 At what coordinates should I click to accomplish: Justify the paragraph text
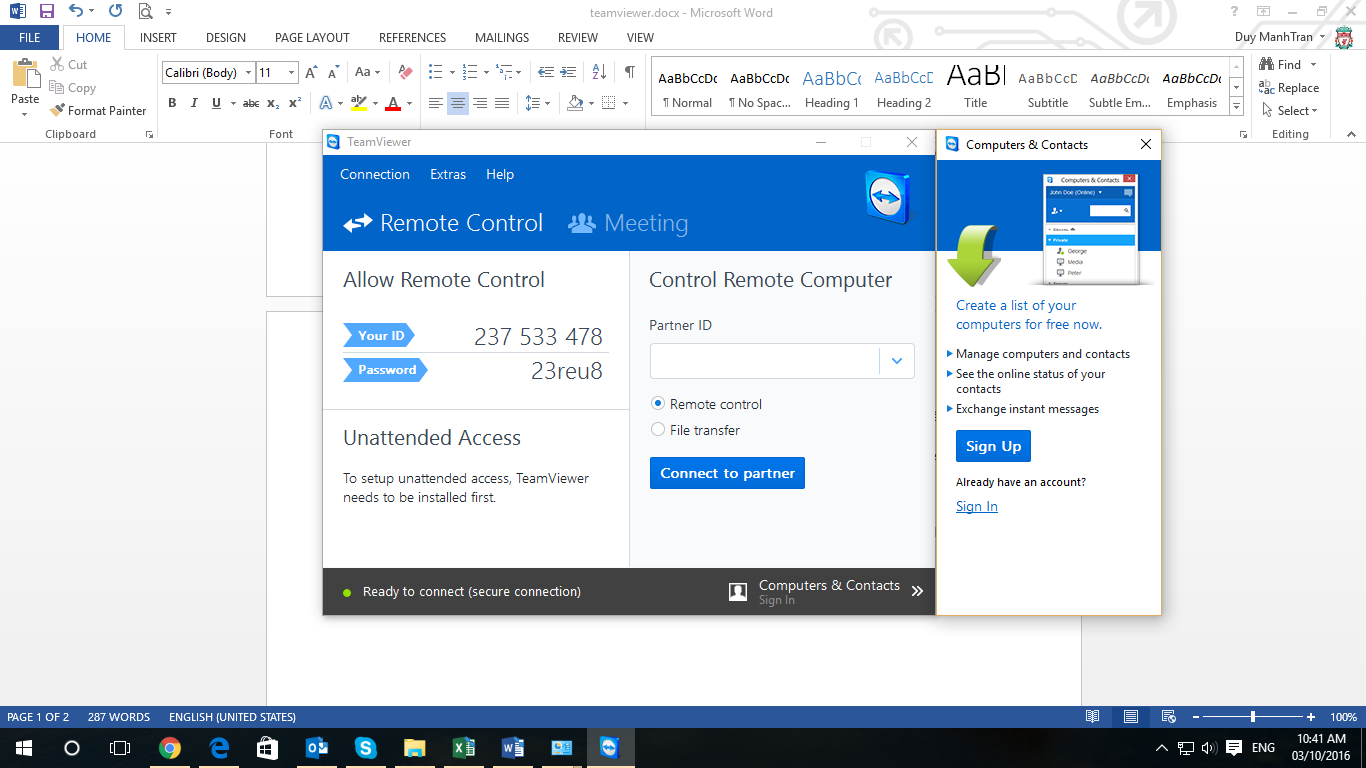[502, 103]
